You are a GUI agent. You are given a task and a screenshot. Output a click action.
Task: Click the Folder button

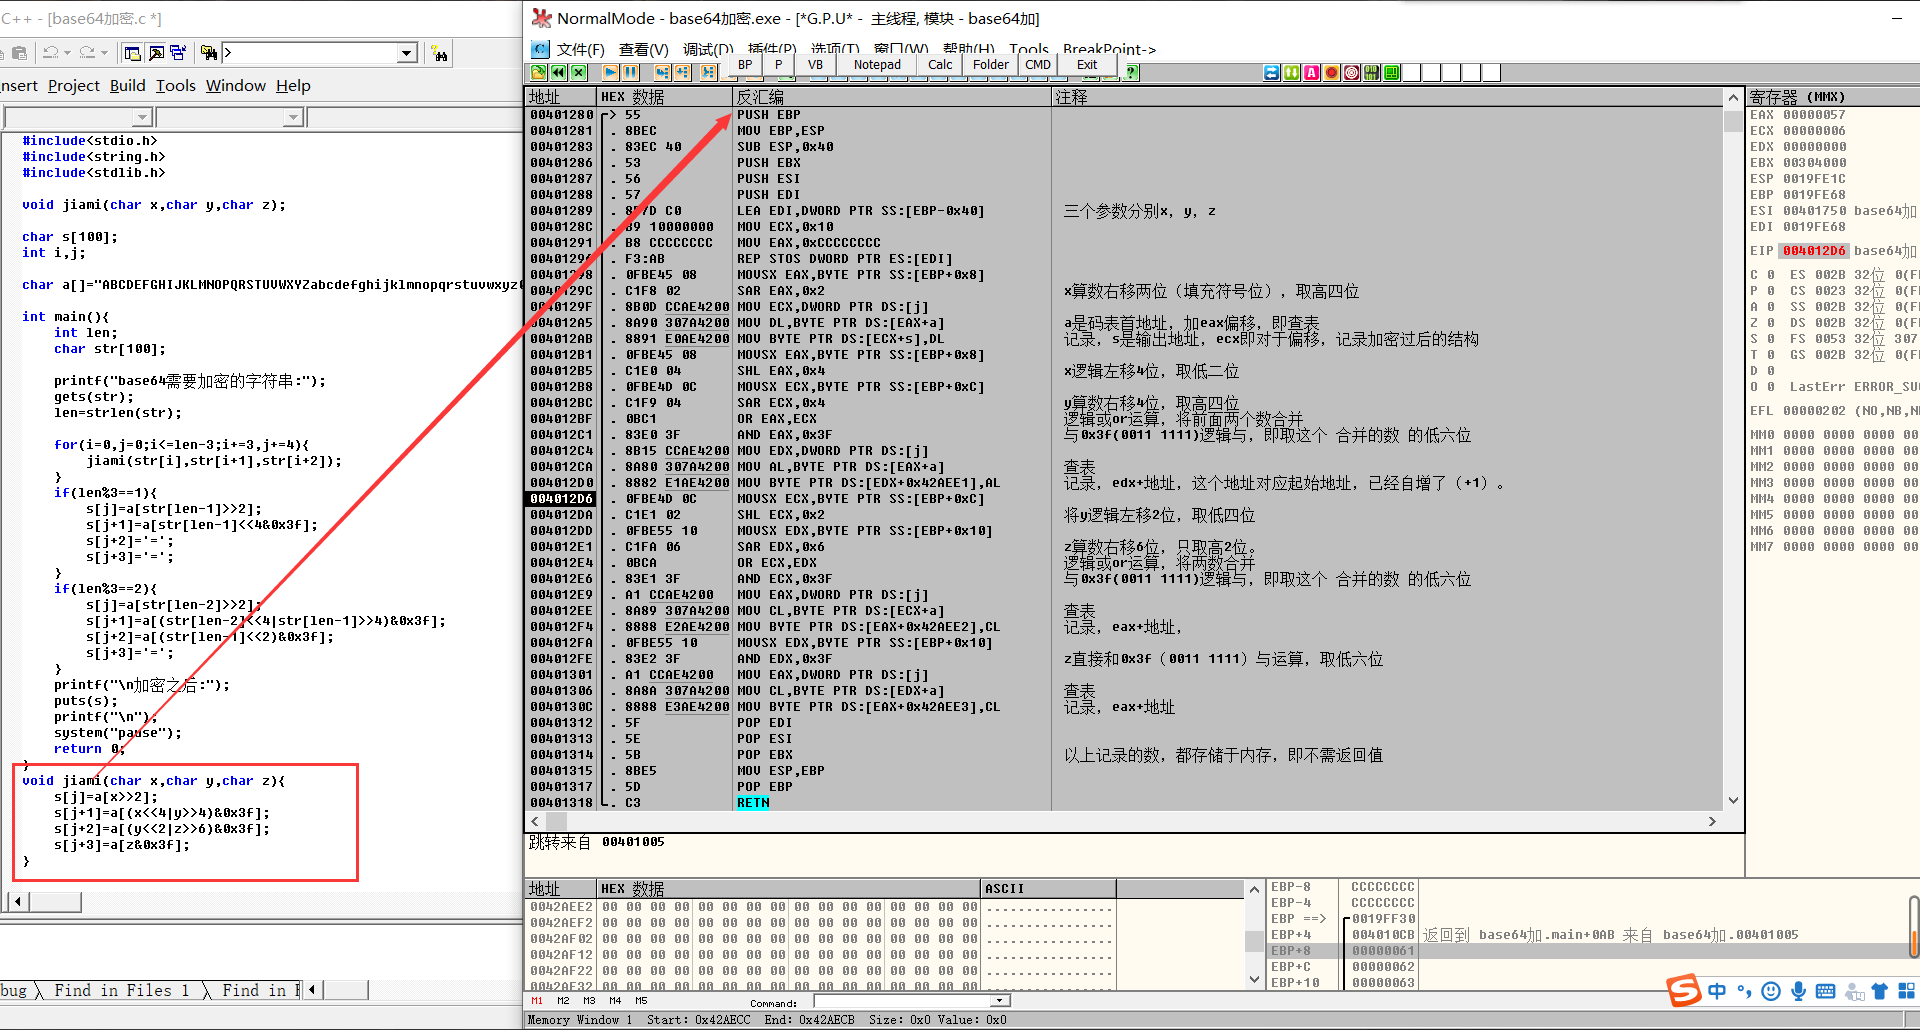991,65
